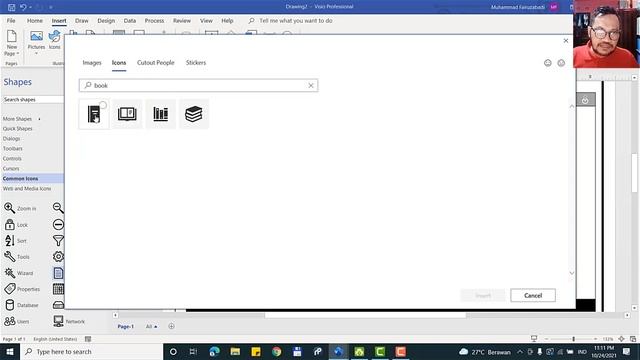Click the Icons ribbon button
The image size is (640, 360).
coord(54,40)
